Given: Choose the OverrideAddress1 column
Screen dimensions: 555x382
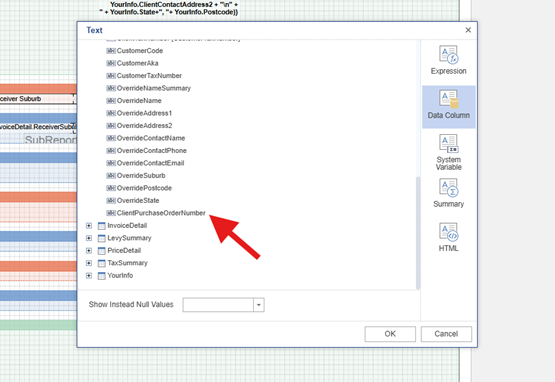Looking at the screenshot, I should [x=144, y=113].
